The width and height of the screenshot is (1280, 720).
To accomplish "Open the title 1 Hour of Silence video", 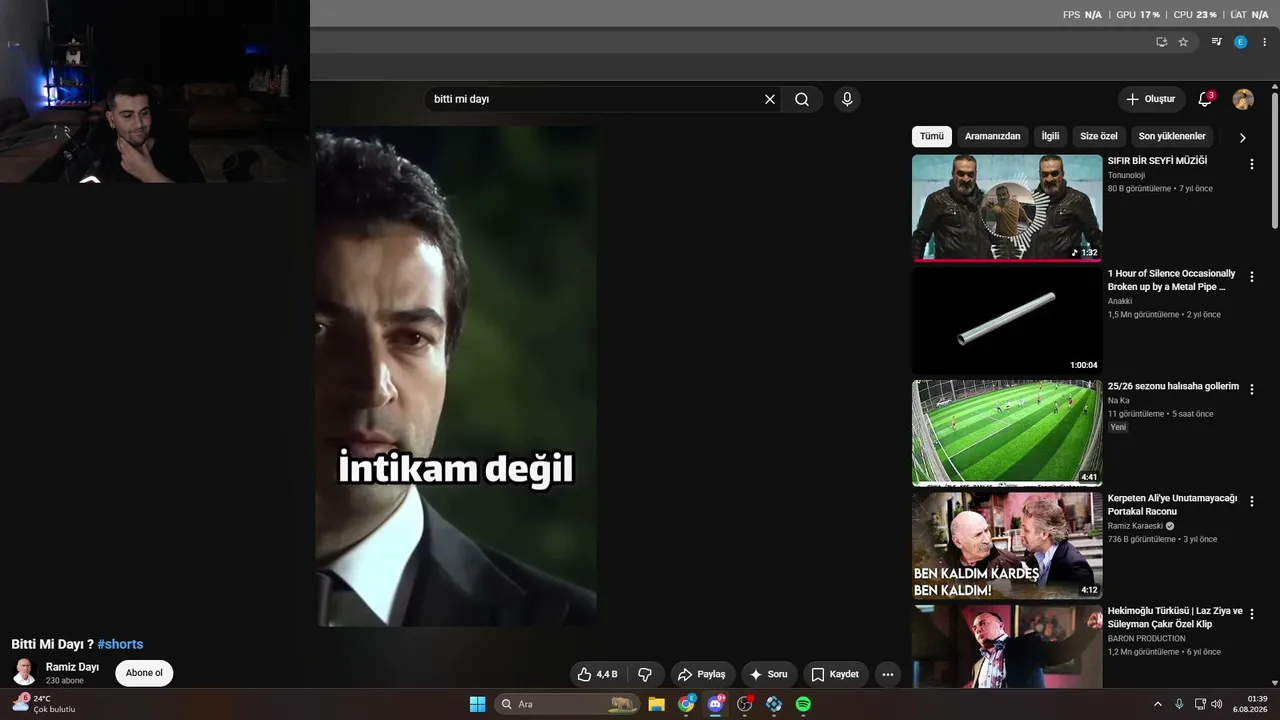I will point(1171,280).
